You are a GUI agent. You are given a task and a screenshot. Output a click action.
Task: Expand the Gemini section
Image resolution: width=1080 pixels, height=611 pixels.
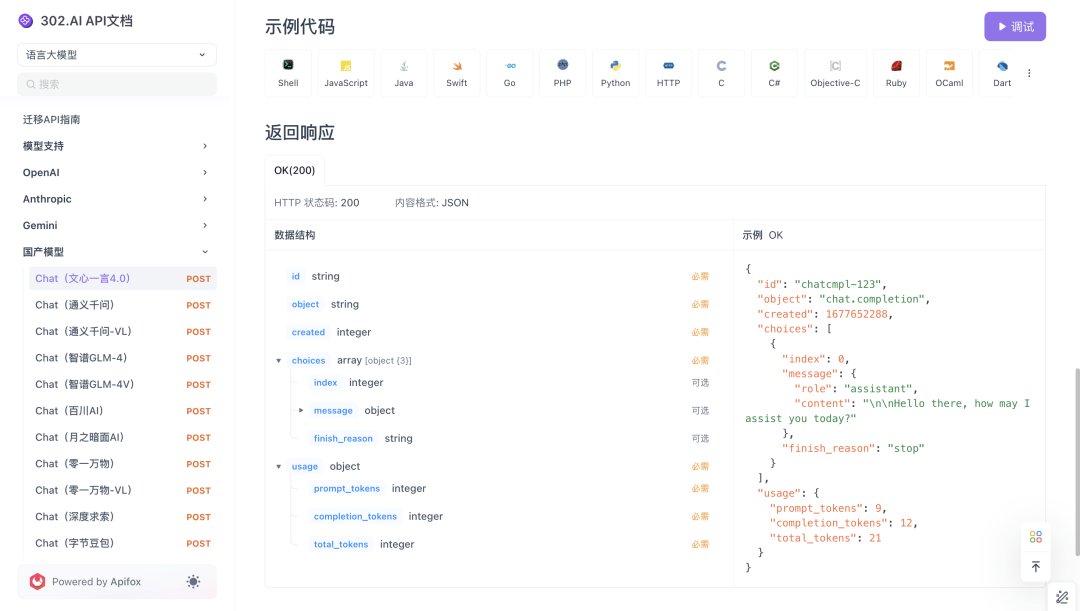[x=116, y=225]
